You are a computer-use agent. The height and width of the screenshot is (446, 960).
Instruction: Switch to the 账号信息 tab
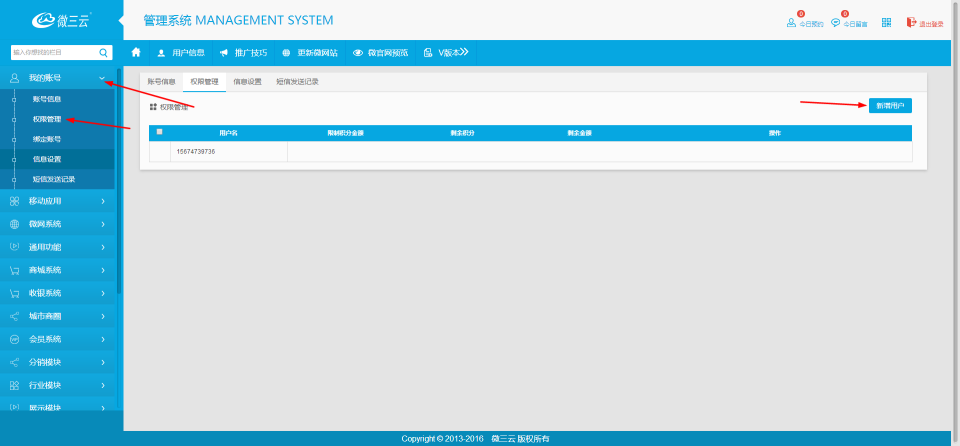pyautogui.click(x=161, y=81)
